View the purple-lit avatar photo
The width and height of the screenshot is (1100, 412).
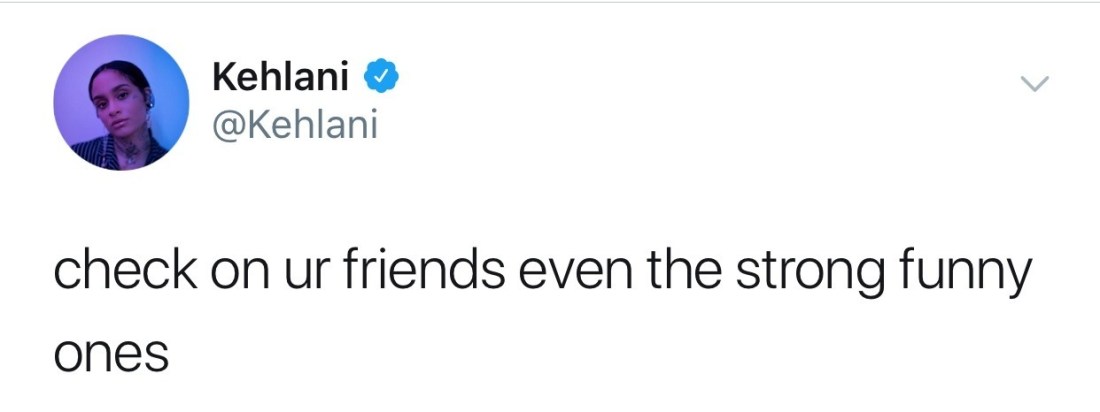click(121, 102)
